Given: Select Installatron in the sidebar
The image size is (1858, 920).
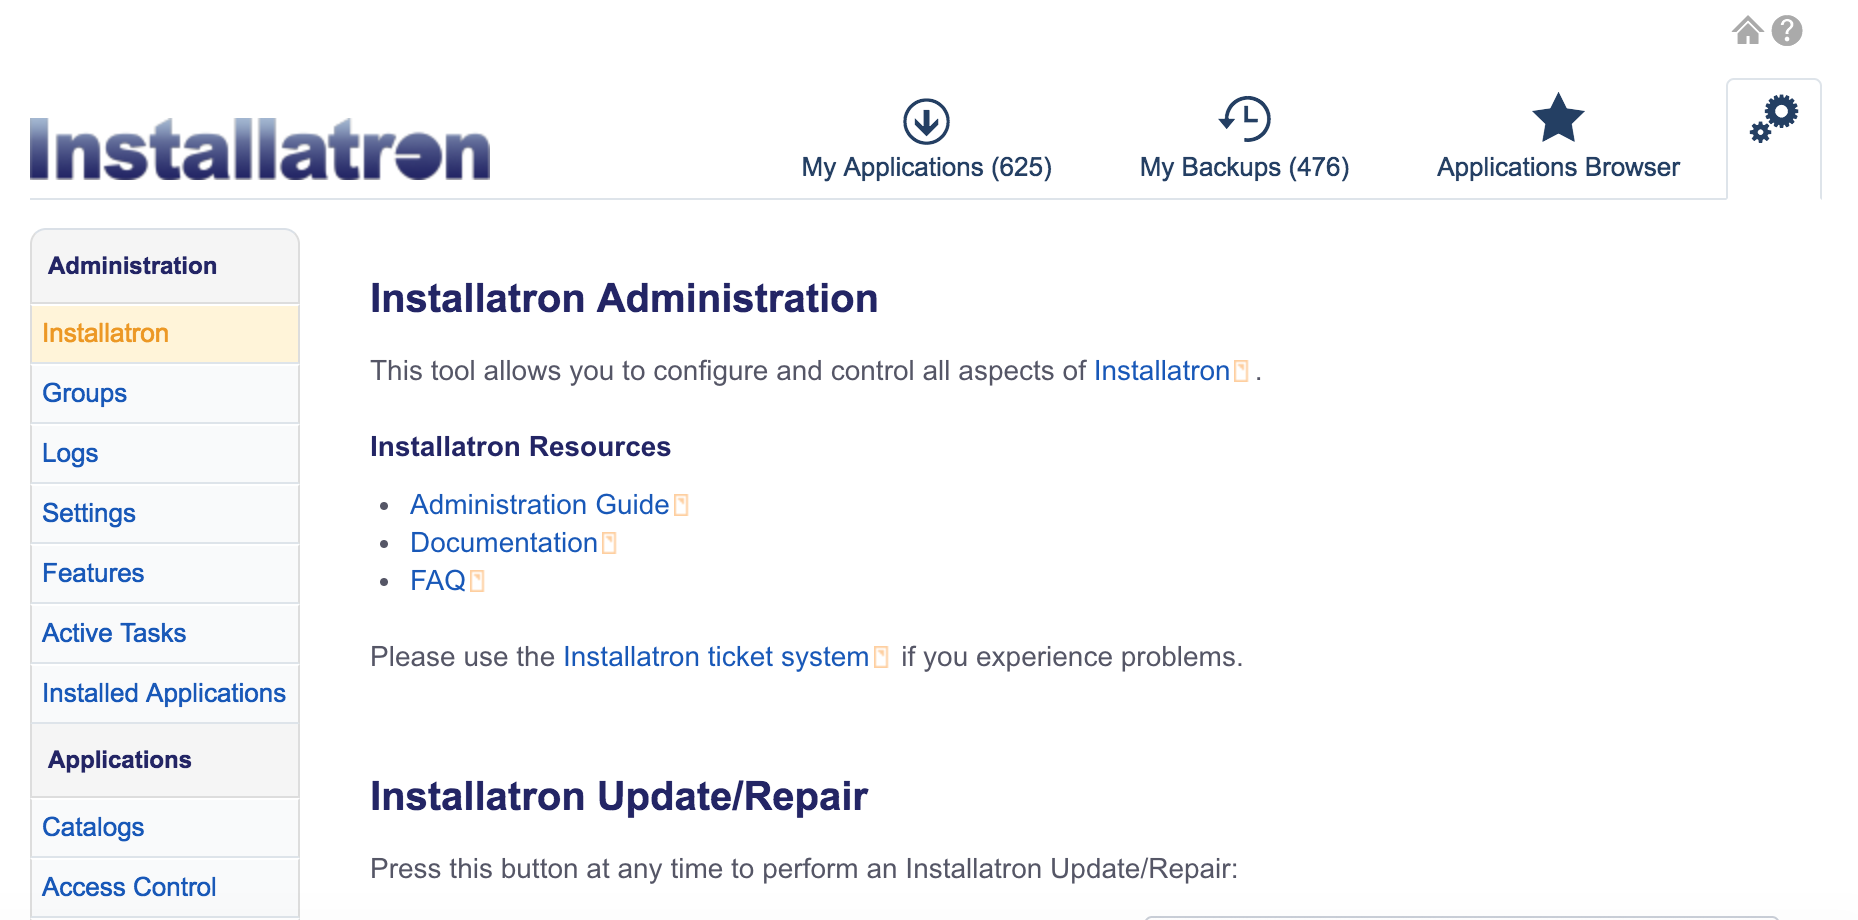Looking at the screenshot, I should (x=165, y=333).
